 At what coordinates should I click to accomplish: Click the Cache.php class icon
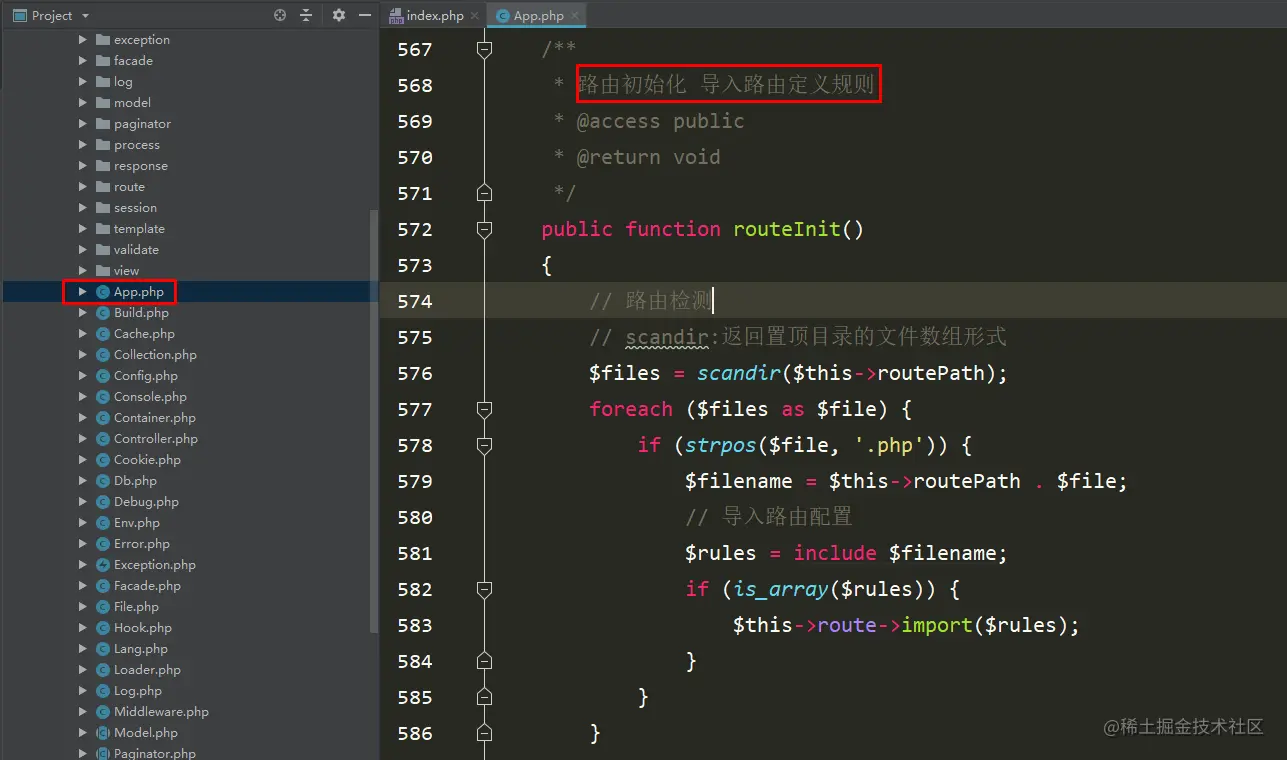(103, 334)
